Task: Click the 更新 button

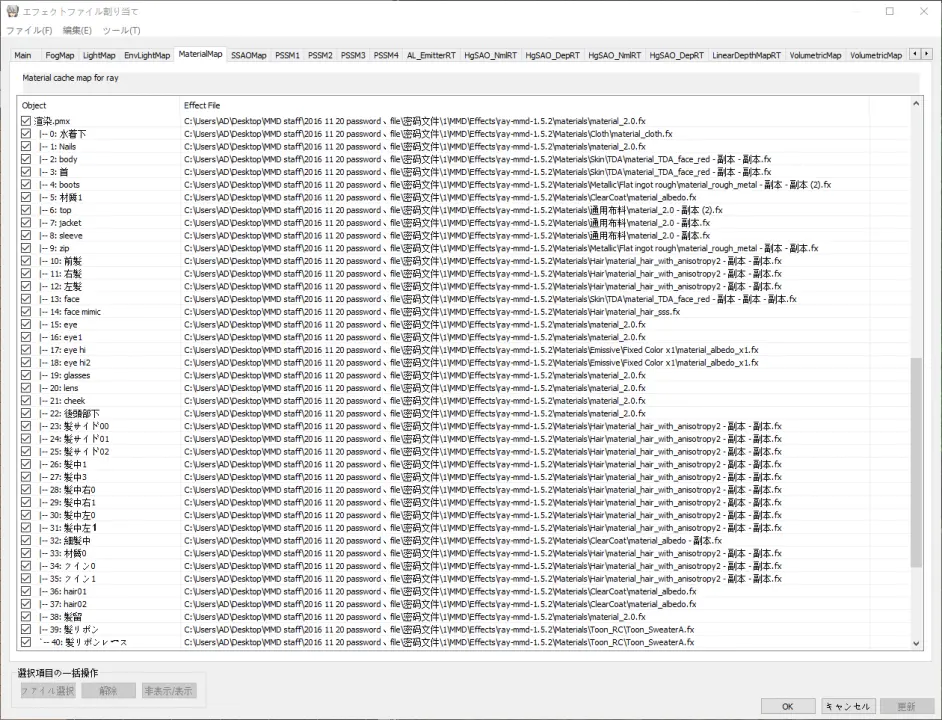Action: 907,706
